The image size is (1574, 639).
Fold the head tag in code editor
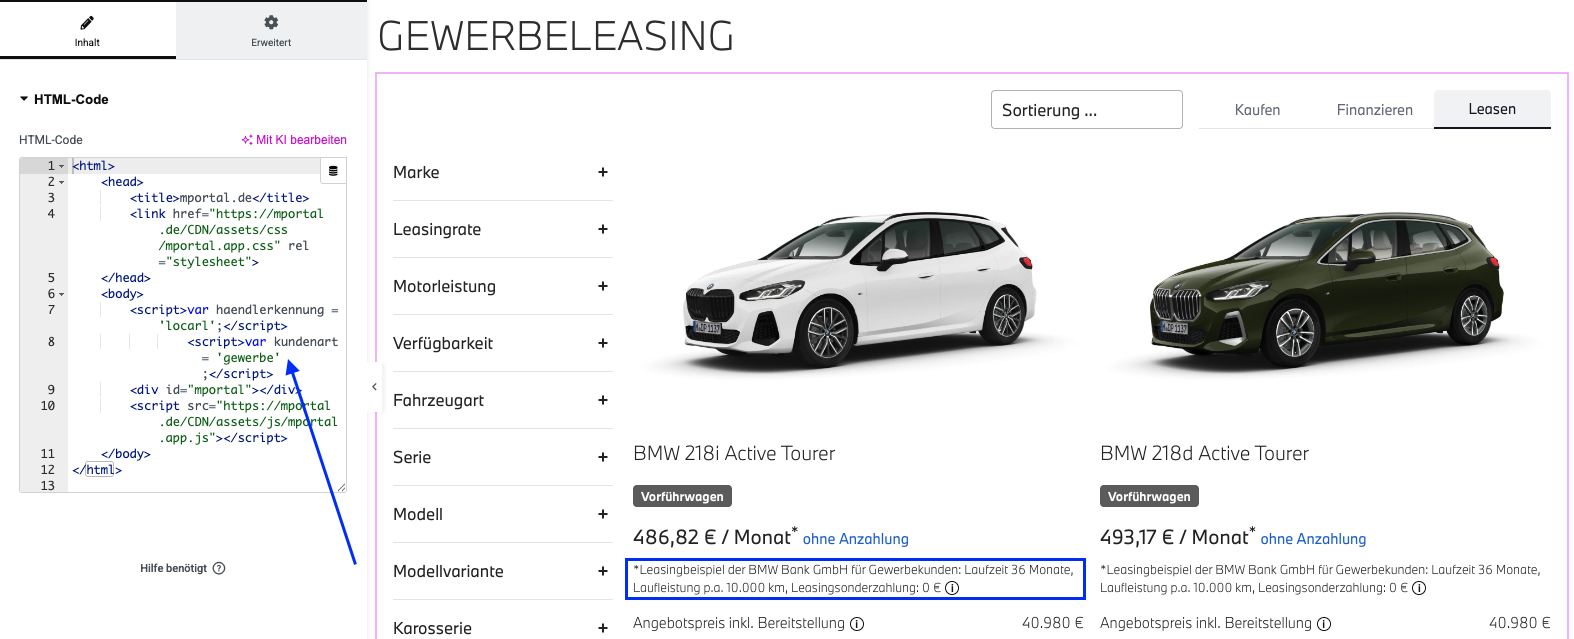(x=61, y=182)
